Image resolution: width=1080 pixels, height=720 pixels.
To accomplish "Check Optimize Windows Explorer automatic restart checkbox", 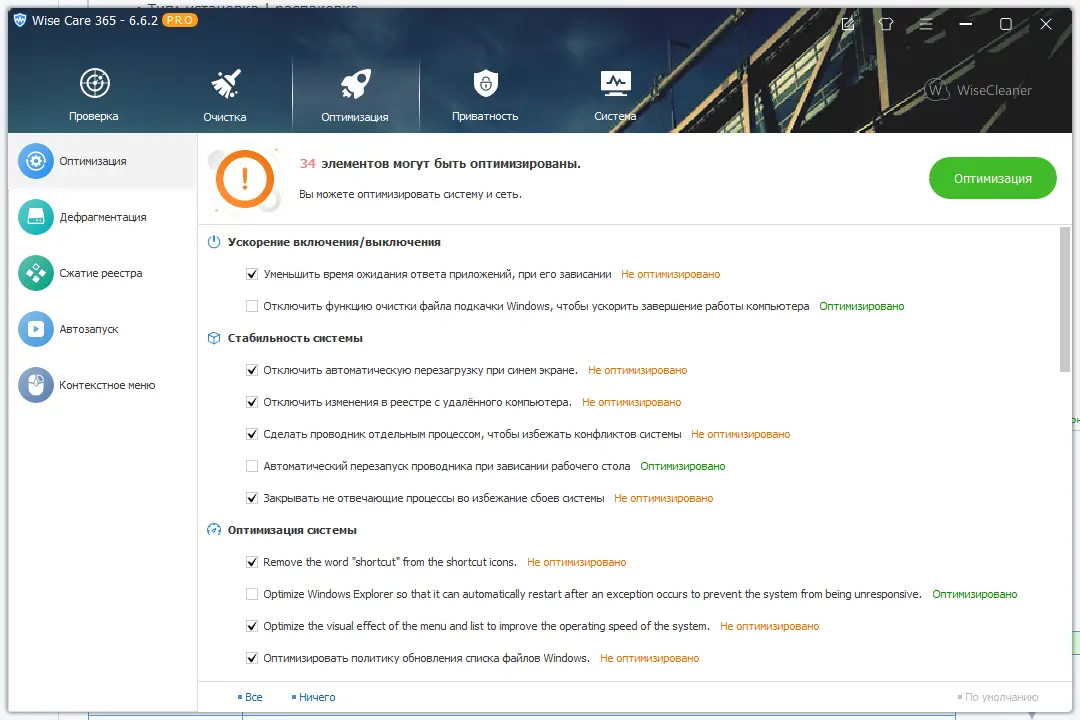I will tap(252, 594).
